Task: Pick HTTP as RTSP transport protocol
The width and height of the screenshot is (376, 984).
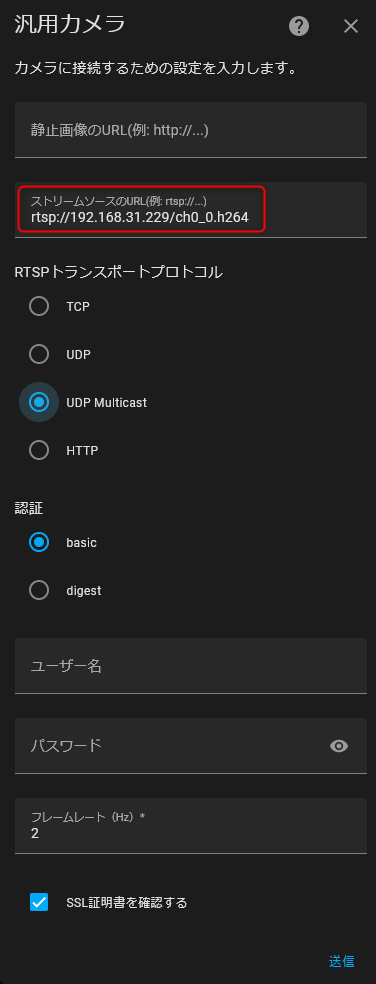Action: tap(39, 450)
